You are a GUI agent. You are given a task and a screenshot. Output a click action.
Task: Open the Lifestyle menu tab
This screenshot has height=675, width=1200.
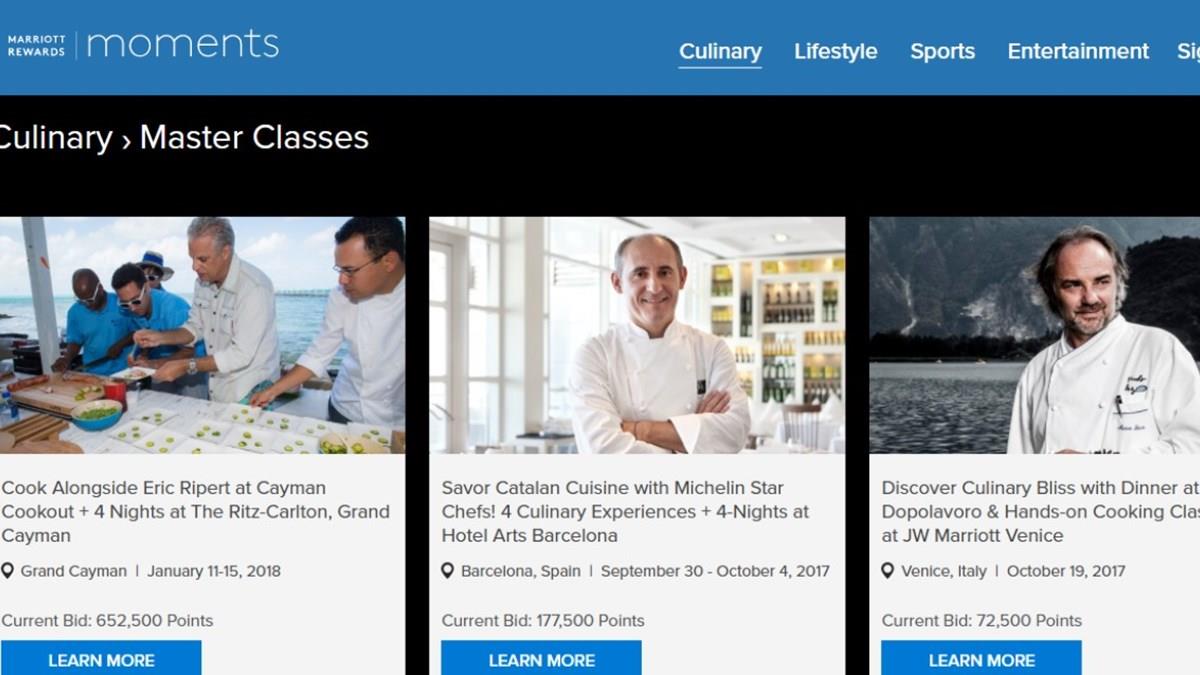(835, 51)
